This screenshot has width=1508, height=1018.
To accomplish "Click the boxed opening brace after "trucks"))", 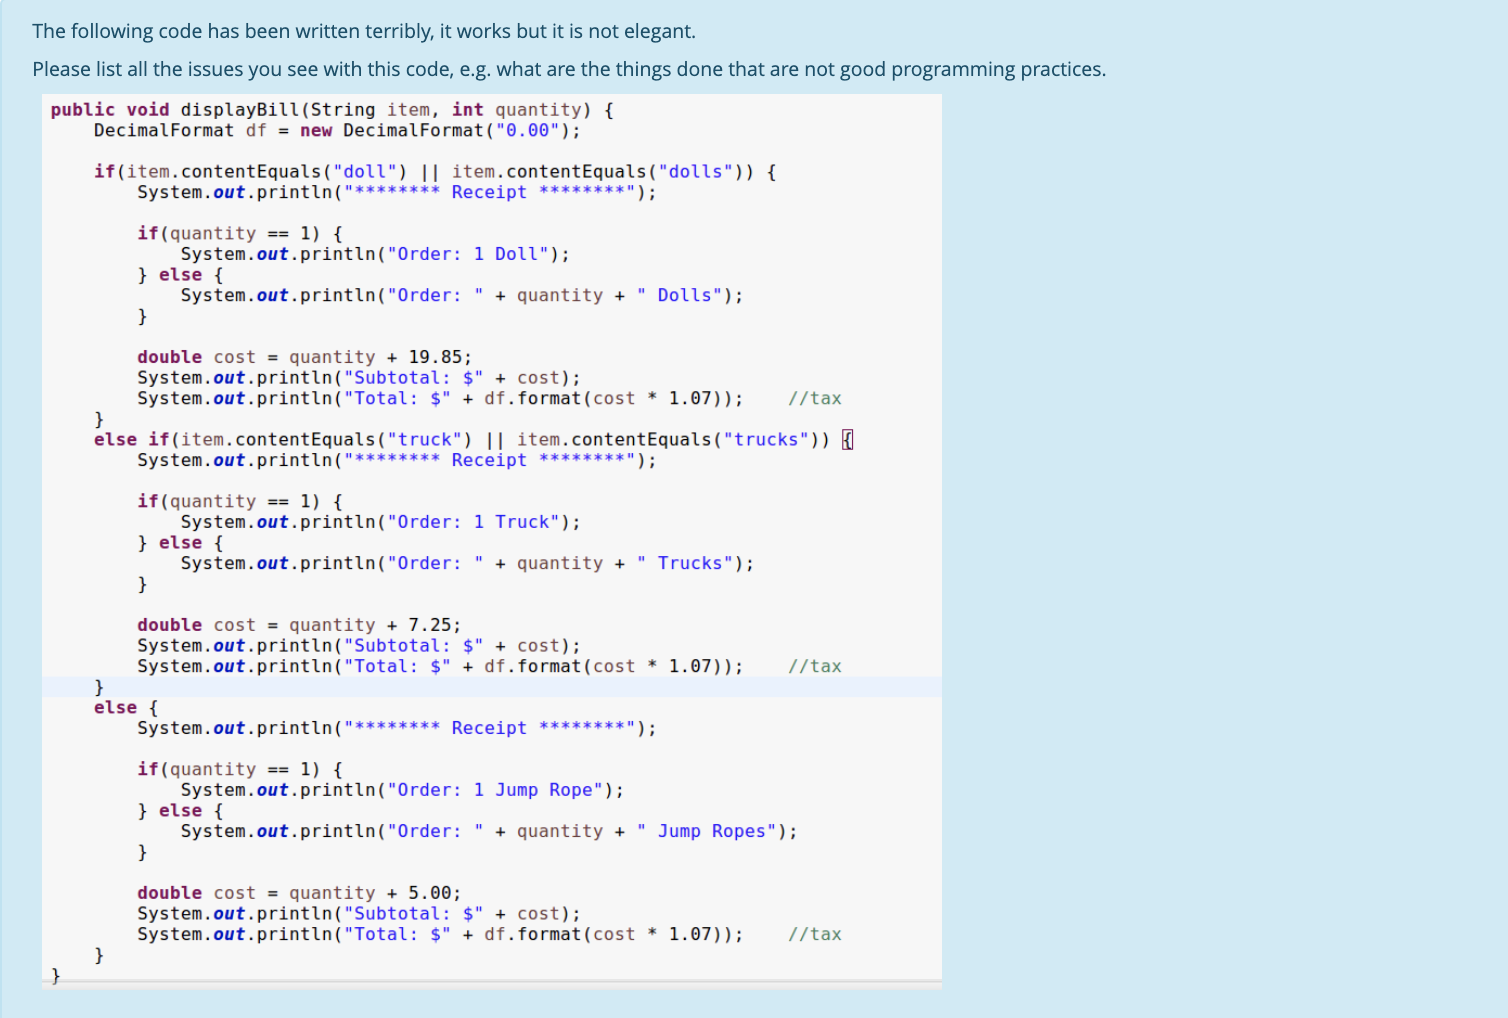I will pyautogui.click(x=847, y=440).
